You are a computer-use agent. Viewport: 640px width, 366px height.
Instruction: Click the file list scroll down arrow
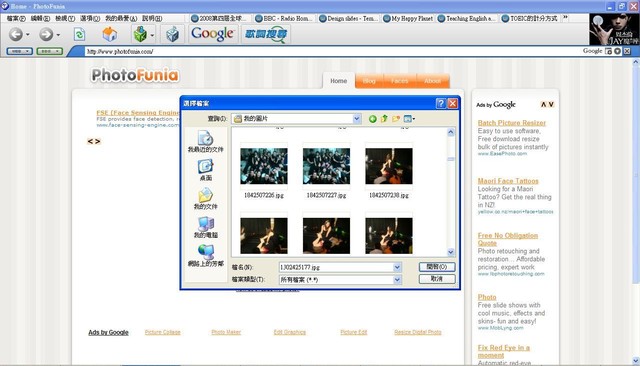(451, 252)
